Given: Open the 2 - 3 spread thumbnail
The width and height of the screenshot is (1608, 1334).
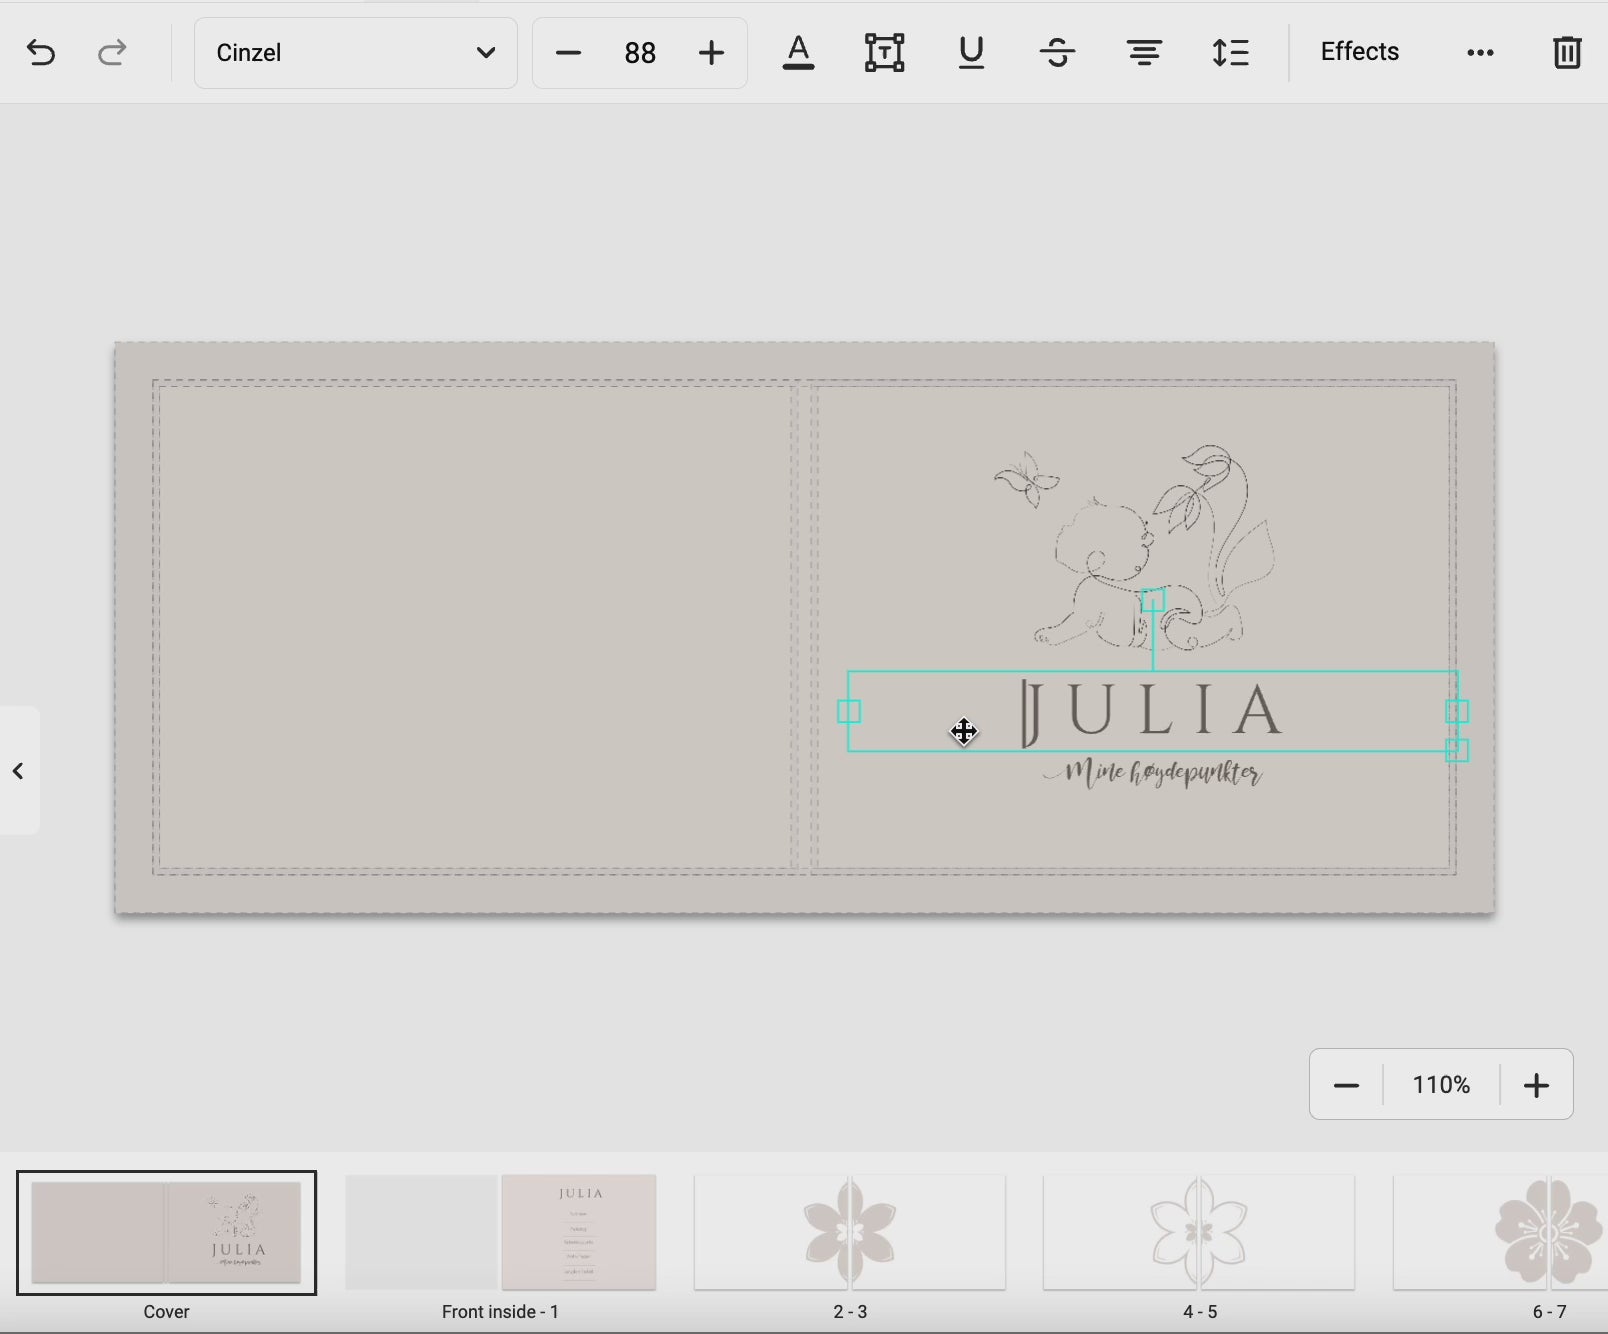Looking at the screenshot, I should 850,1232.
